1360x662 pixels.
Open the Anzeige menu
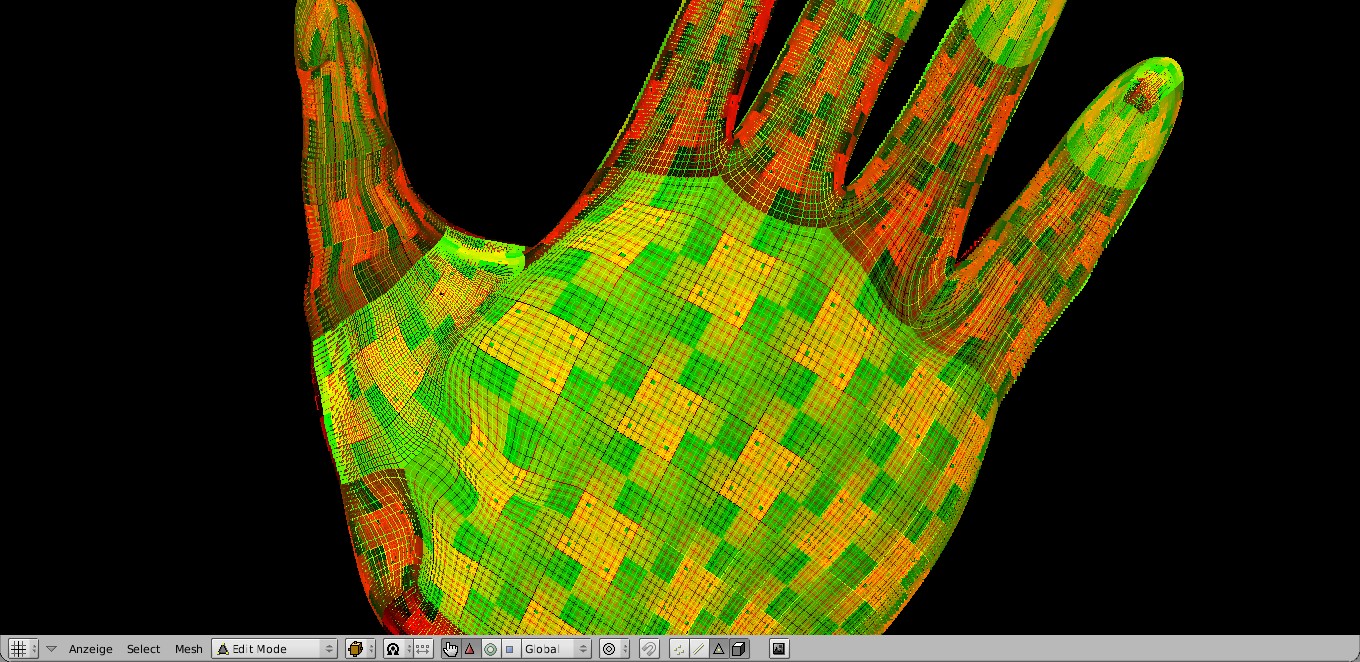click(x=90, y=649)
